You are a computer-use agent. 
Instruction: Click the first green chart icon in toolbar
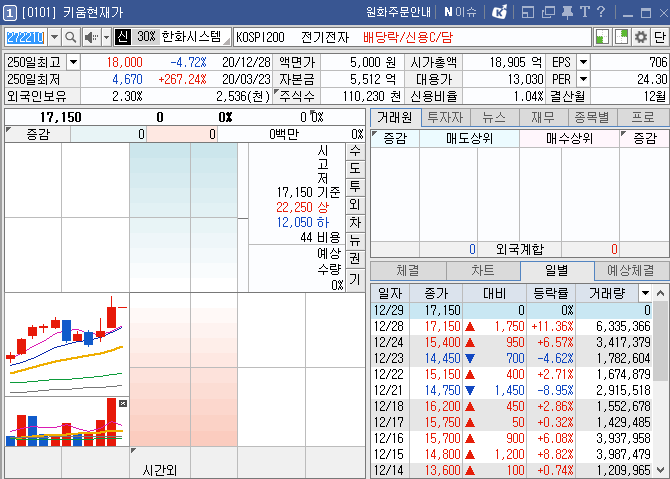[602, 37]
